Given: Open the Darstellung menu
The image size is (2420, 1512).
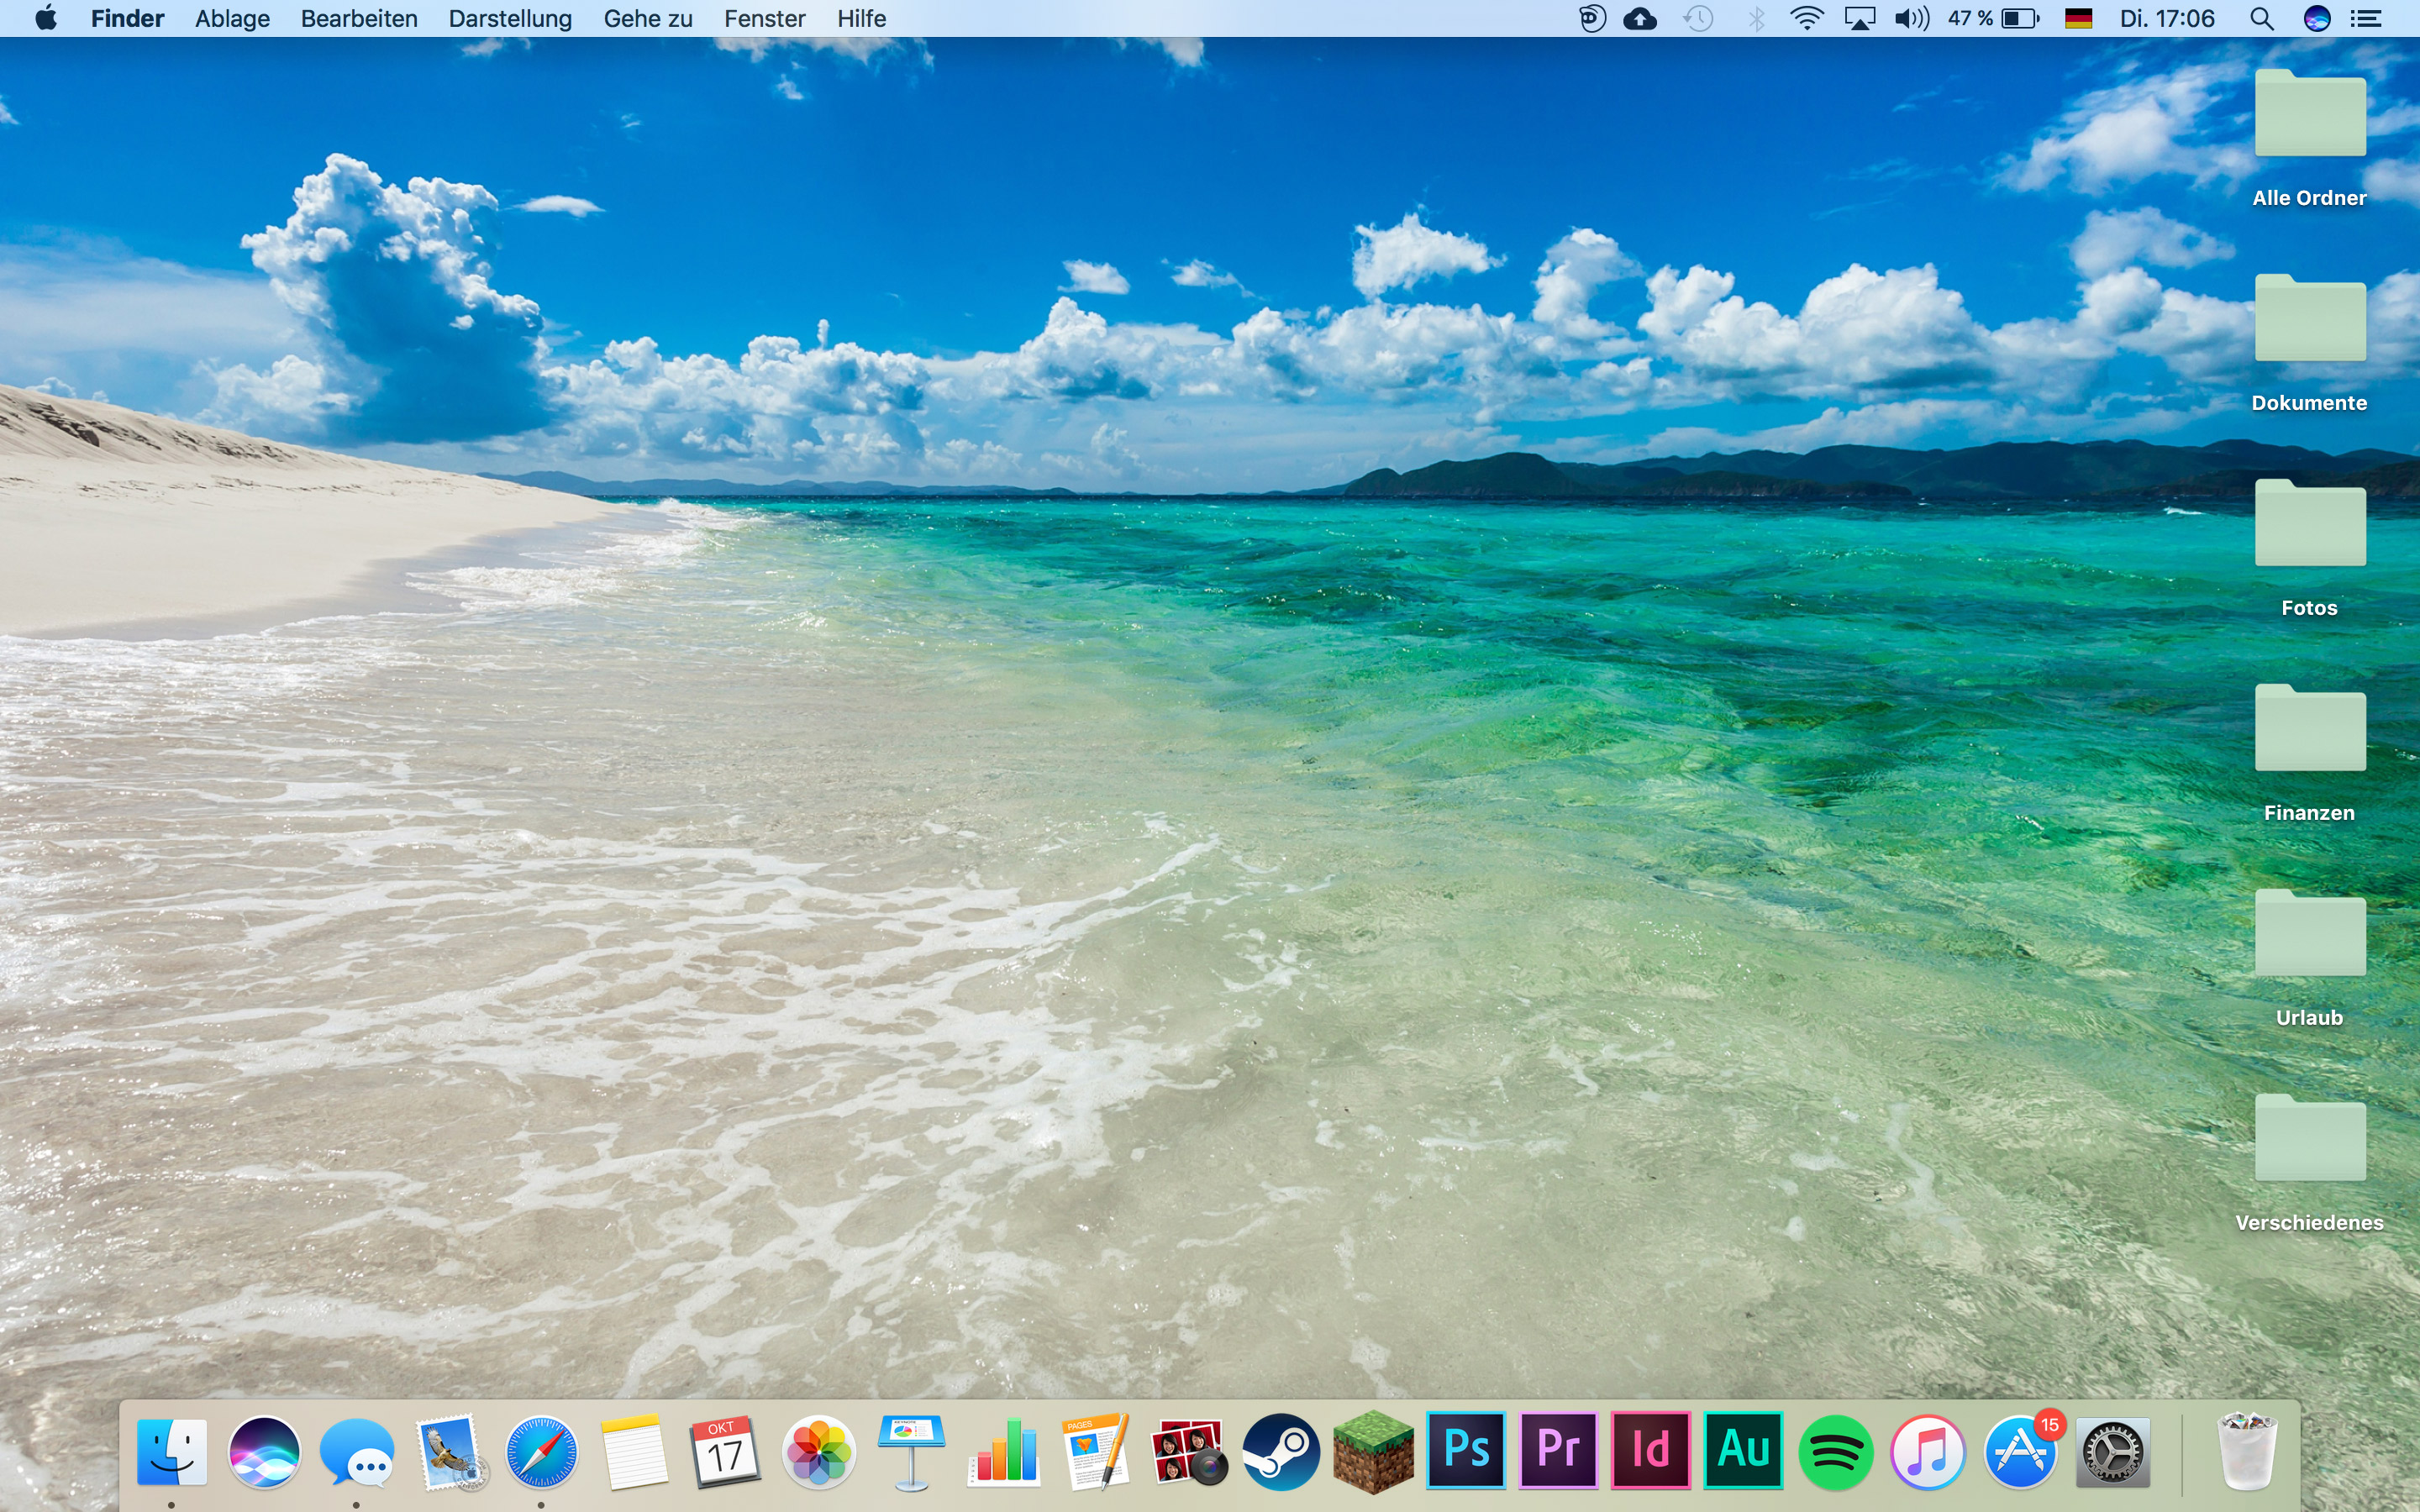Looking at the screenshot, I should pyautogui.click(x=510, y=19).
